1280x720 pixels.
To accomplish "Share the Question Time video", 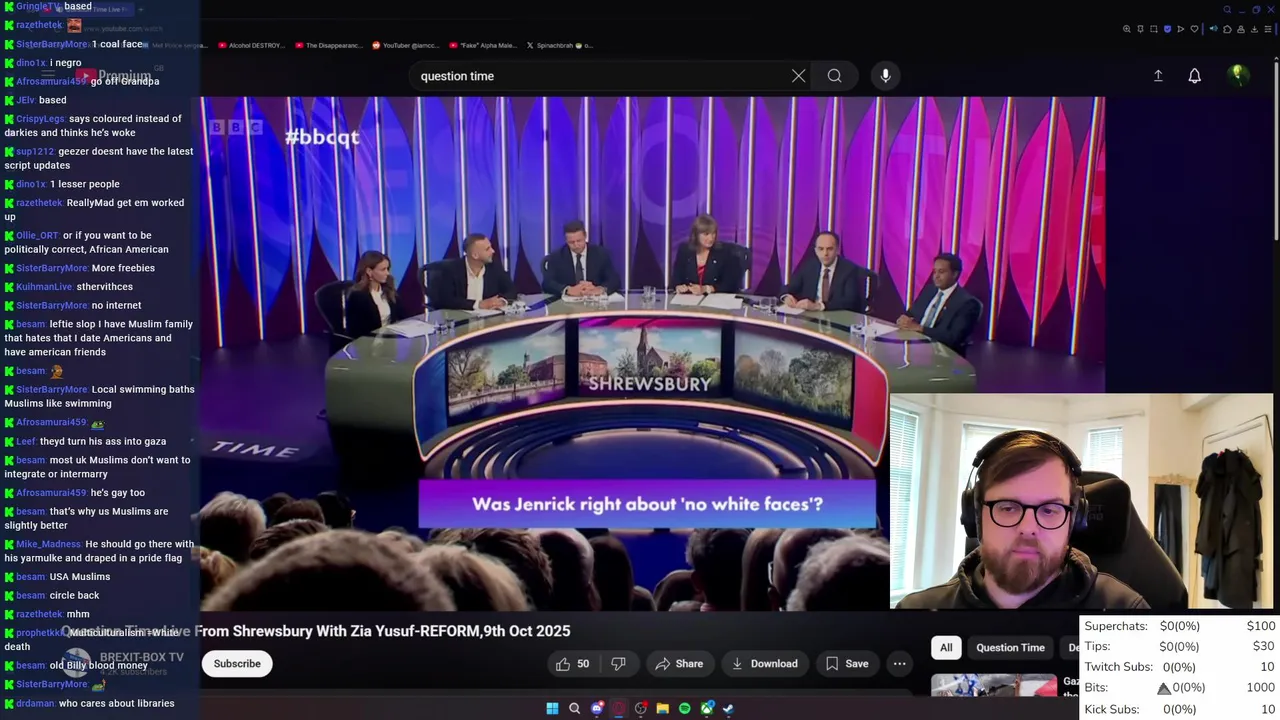I will tap(679, 664).
